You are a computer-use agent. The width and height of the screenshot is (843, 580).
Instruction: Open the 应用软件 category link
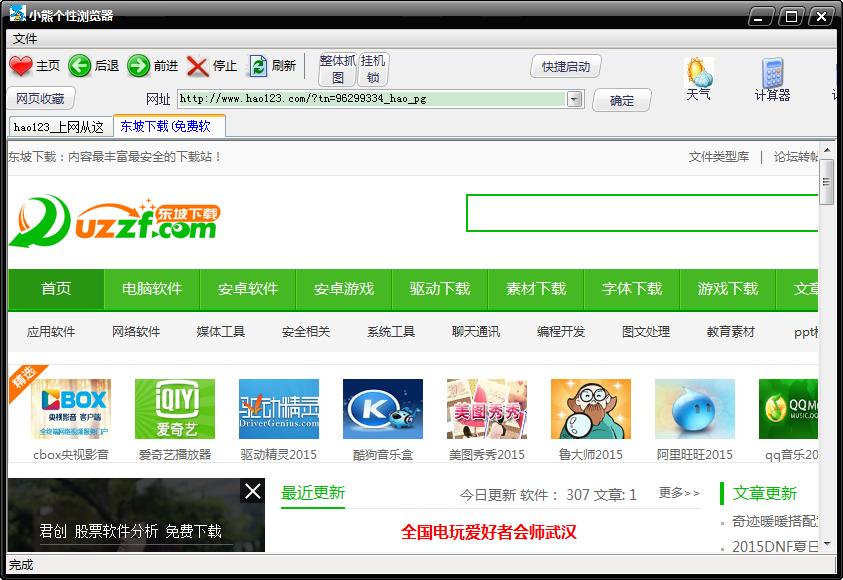[51, 332]
